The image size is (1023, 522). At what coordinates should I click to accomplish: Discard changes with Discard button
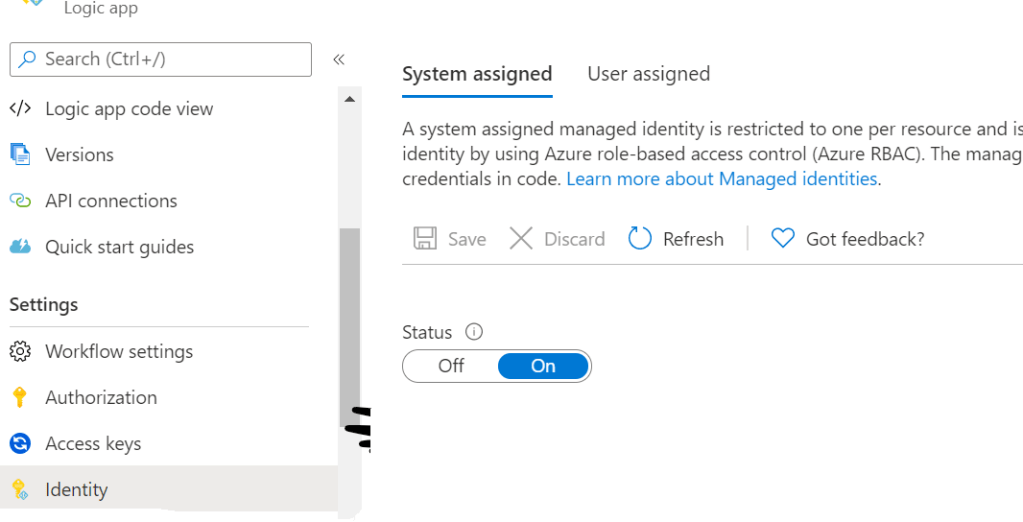557,239
